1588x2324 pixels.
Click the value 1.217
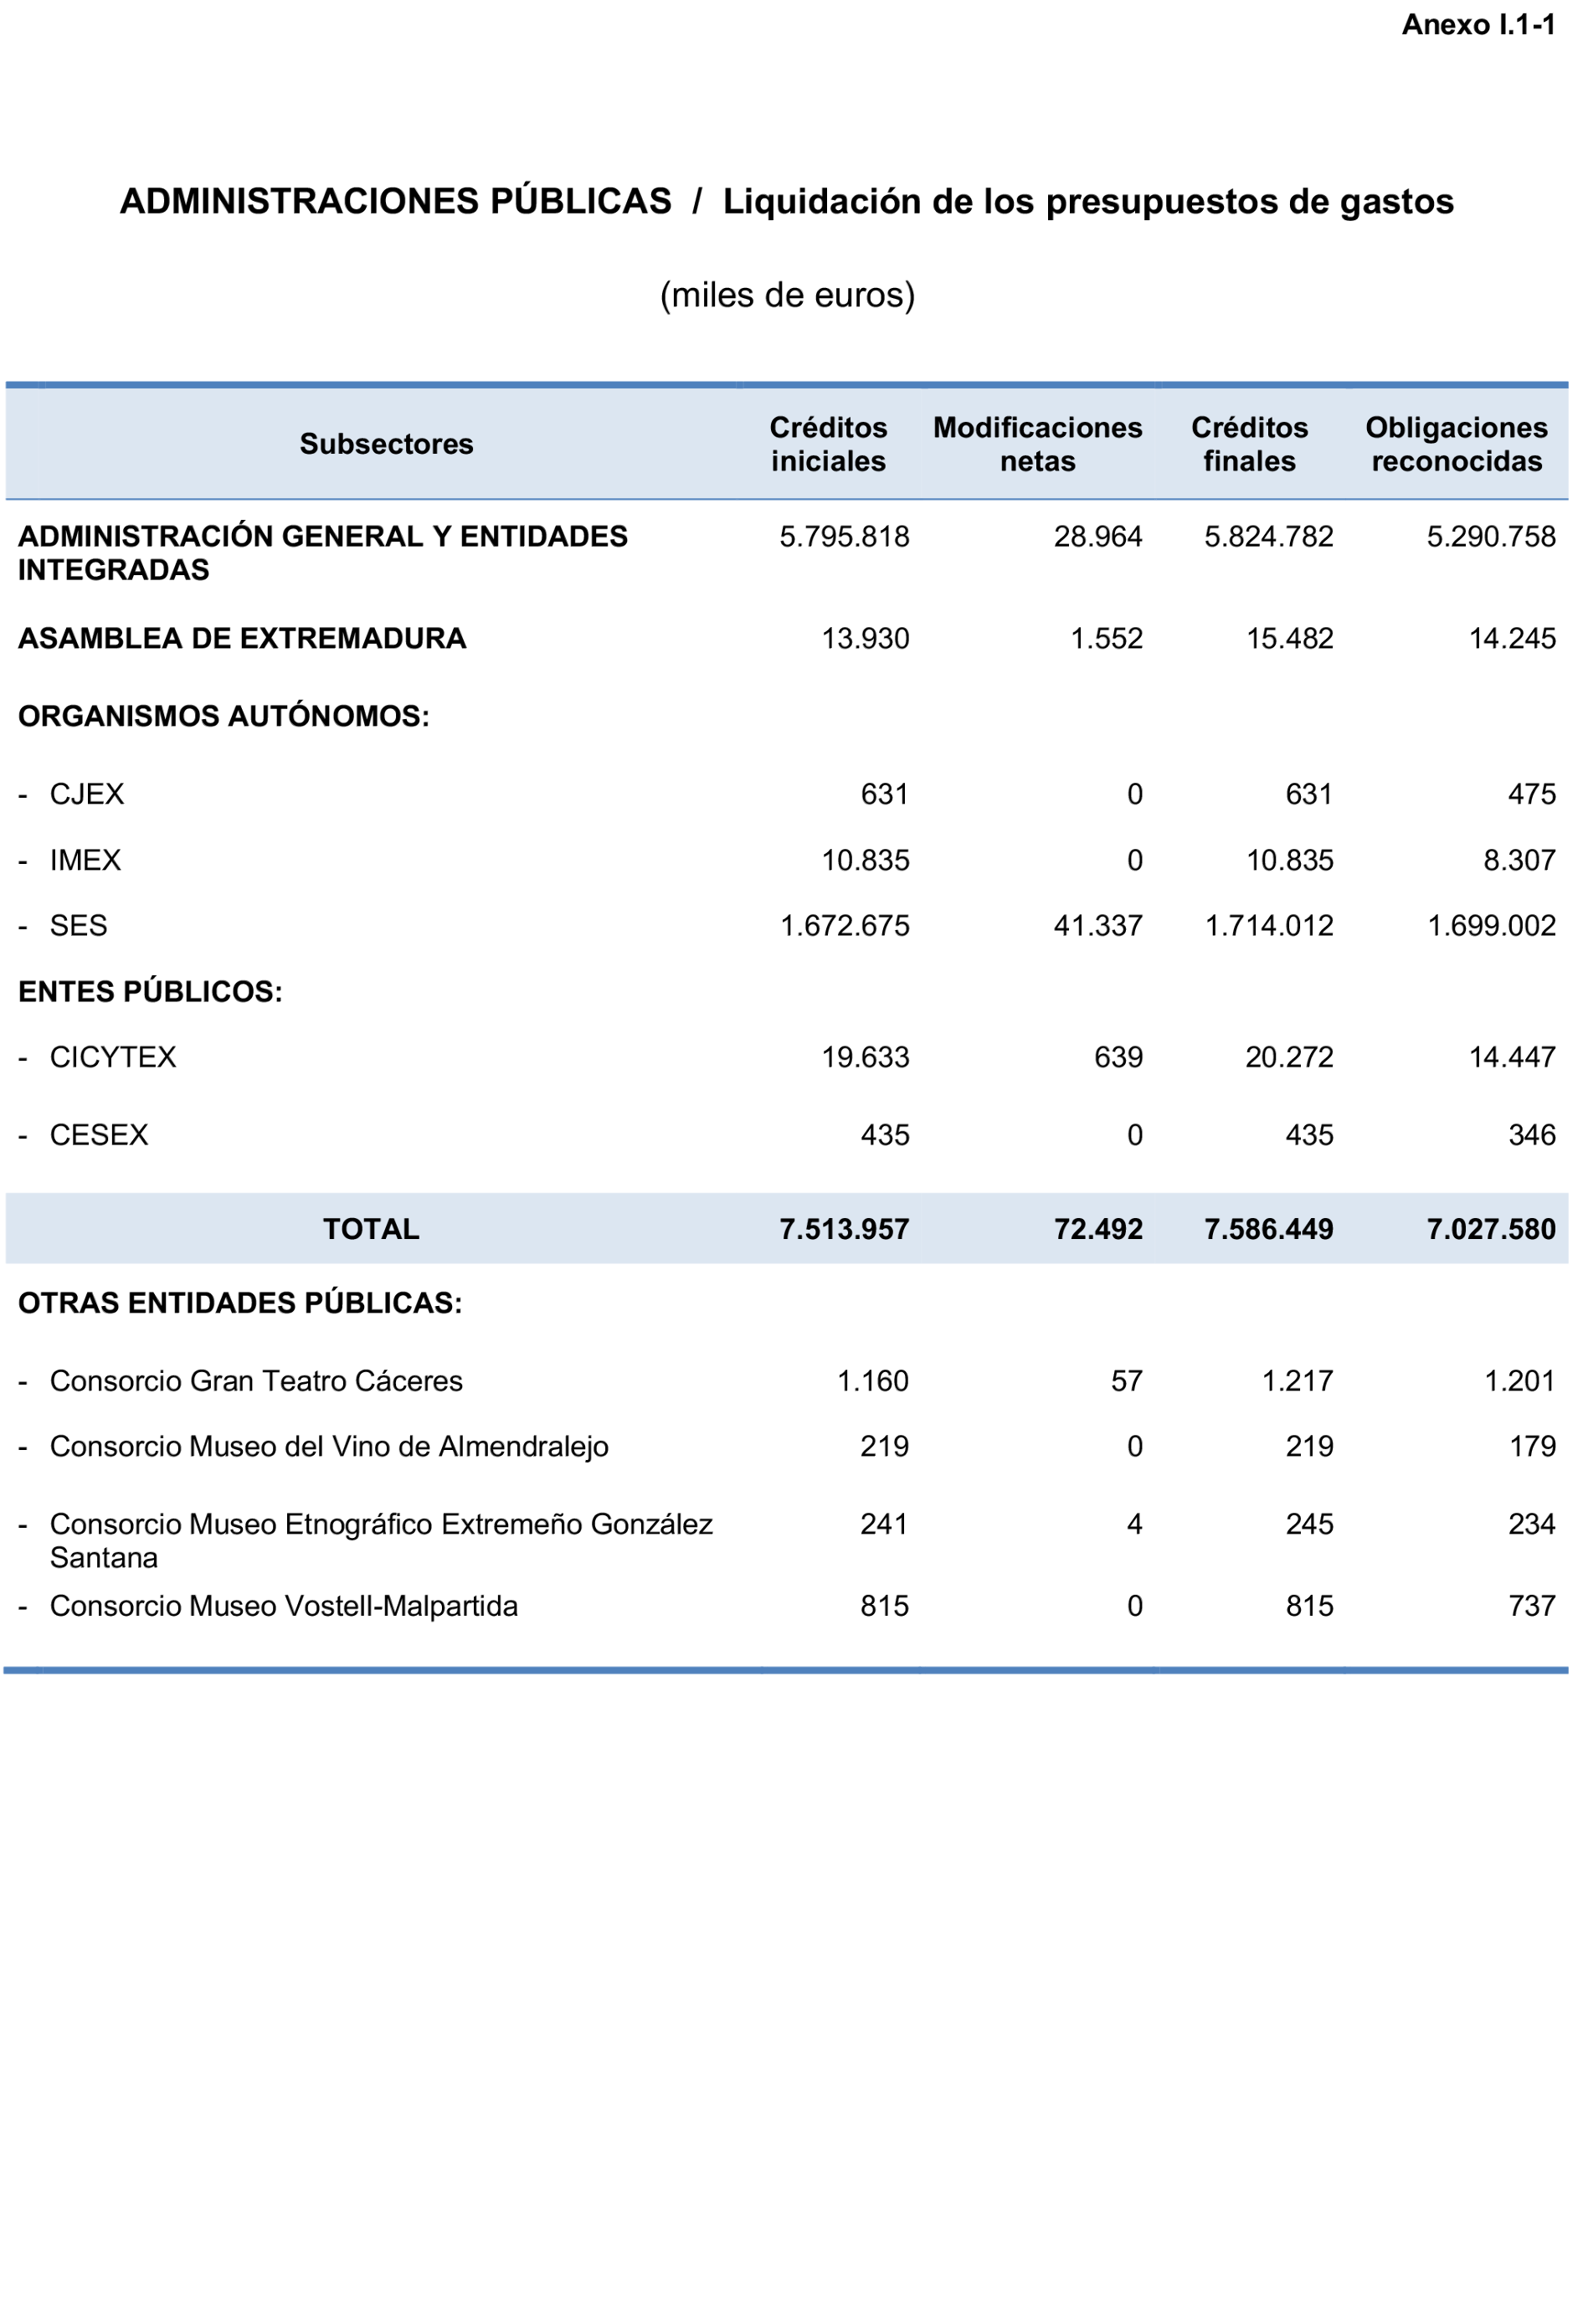coord(1297,1382)
